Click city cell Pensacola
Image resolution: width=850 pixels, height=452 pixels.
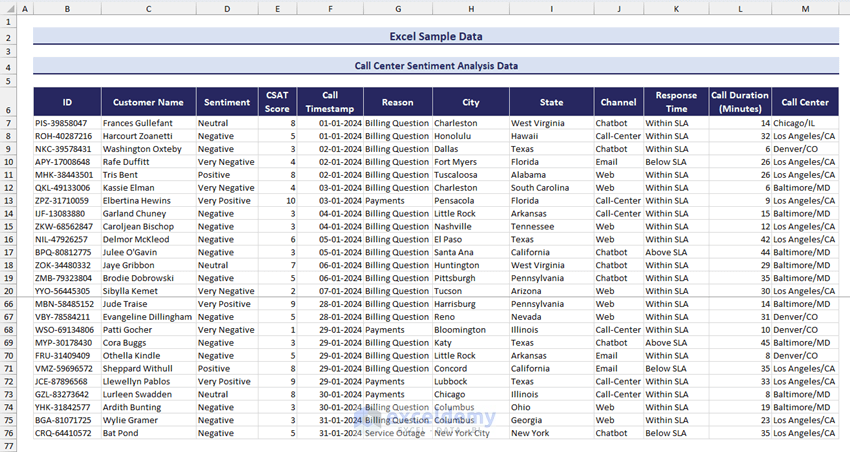(471, 201)
